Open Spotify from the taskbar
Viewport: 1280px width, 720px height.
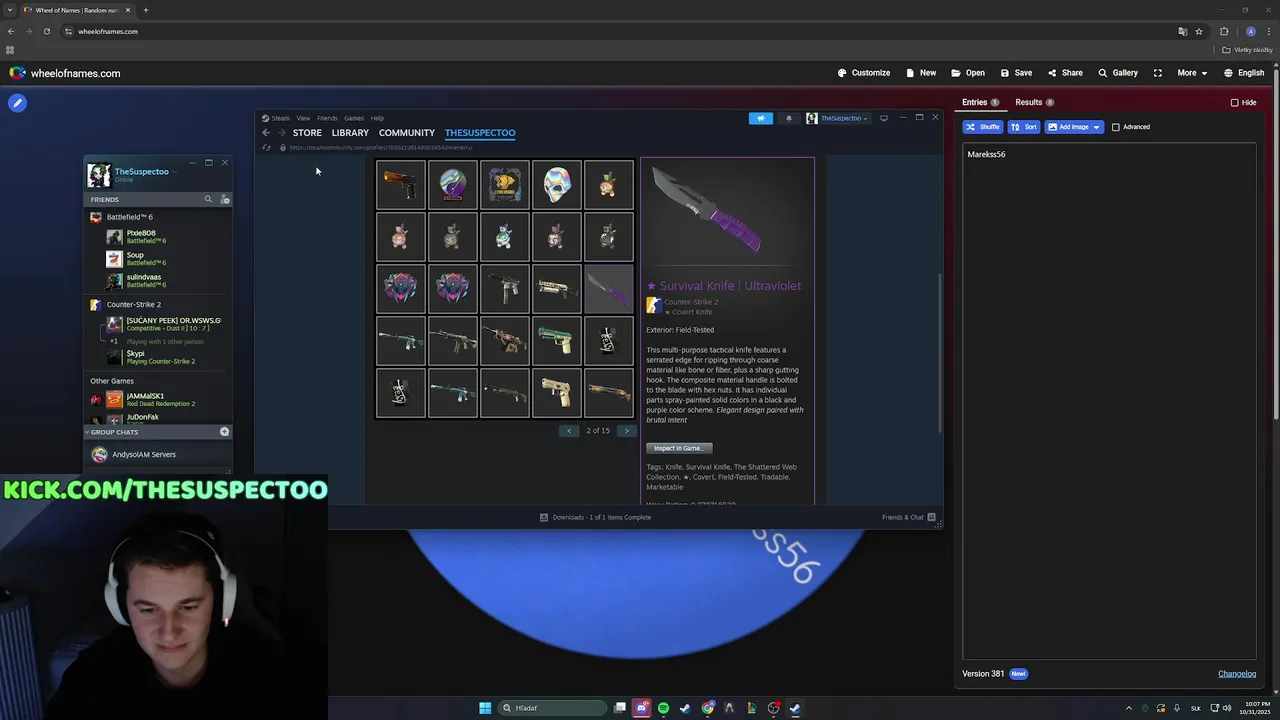tap(663, 708)
